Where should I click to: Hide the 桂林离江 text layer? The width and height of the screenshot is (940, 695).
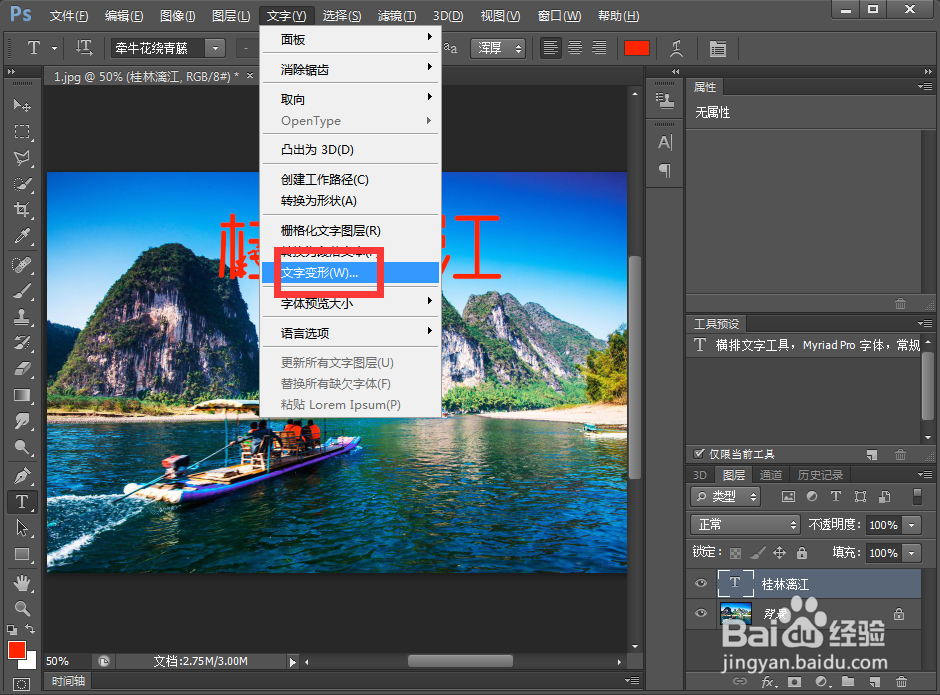(x=700, y=583)
